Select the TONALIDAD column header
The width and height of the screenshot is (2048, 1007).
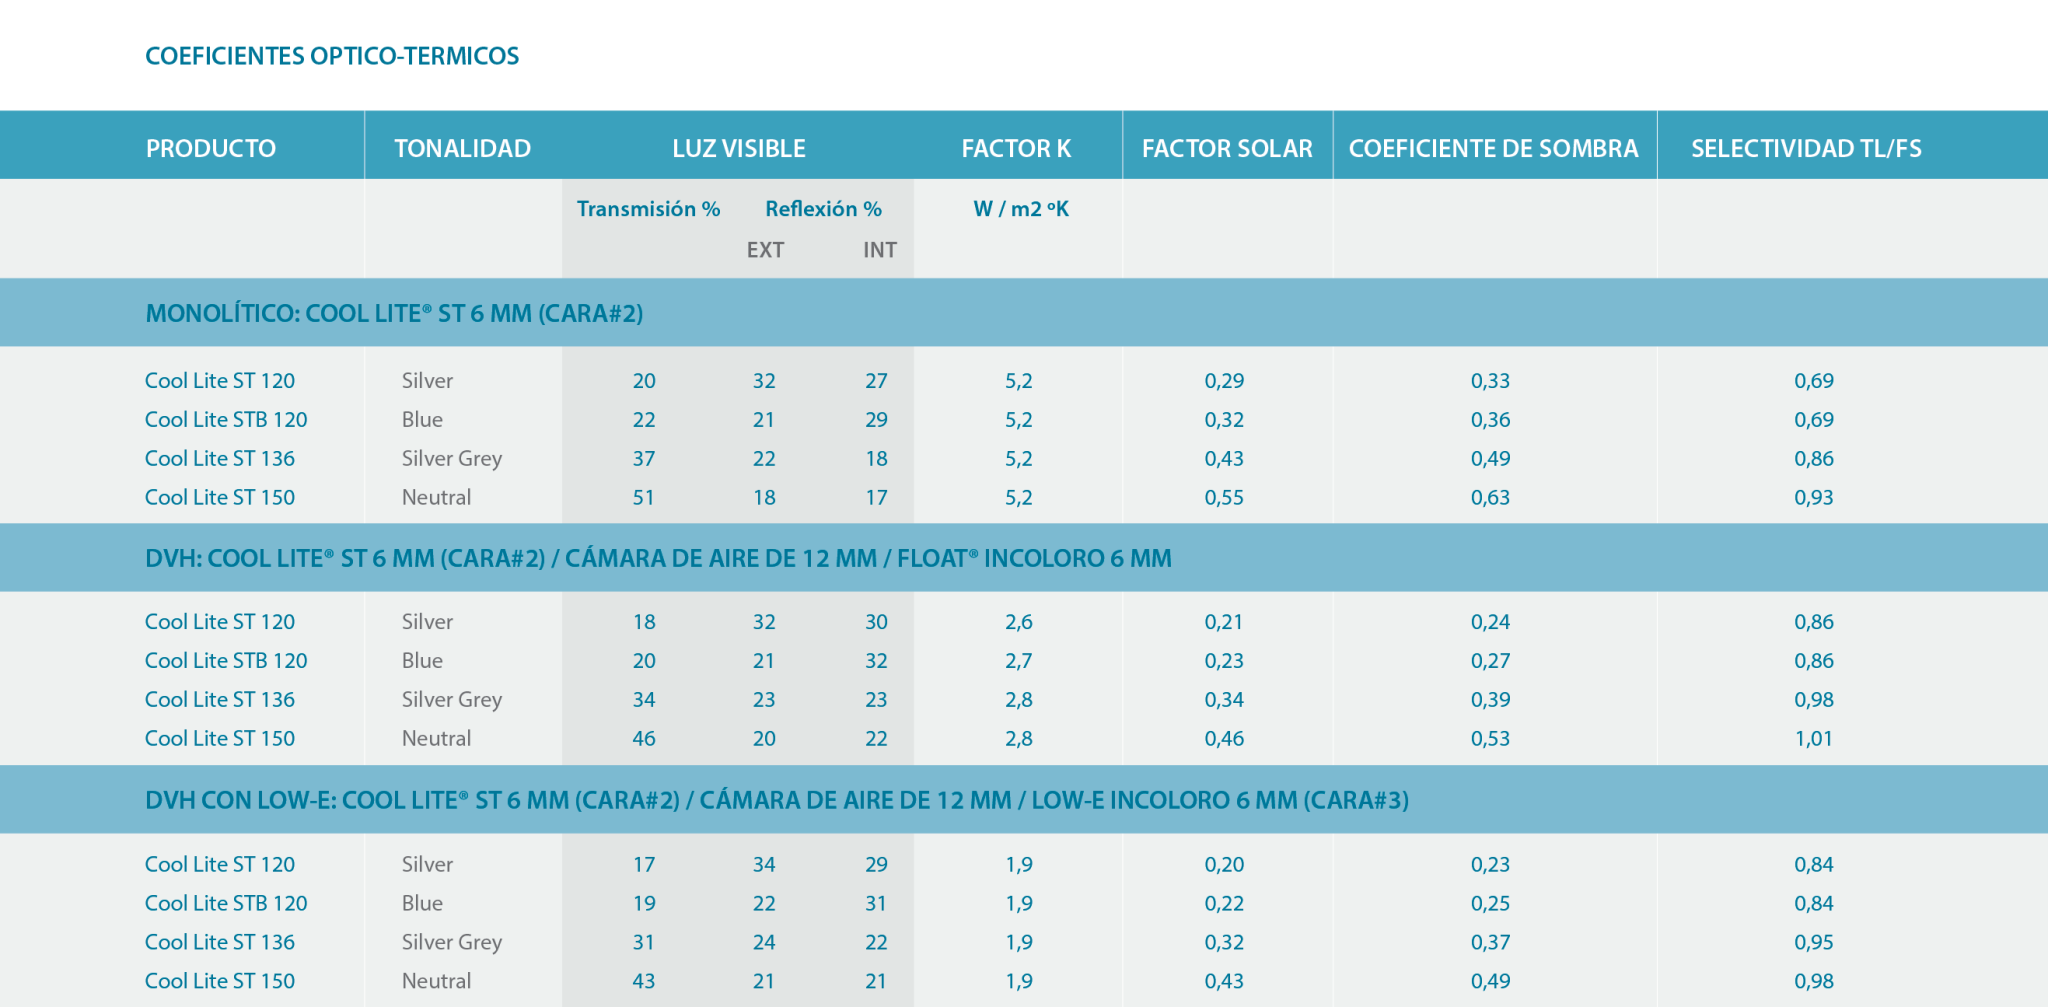point(462,149)
